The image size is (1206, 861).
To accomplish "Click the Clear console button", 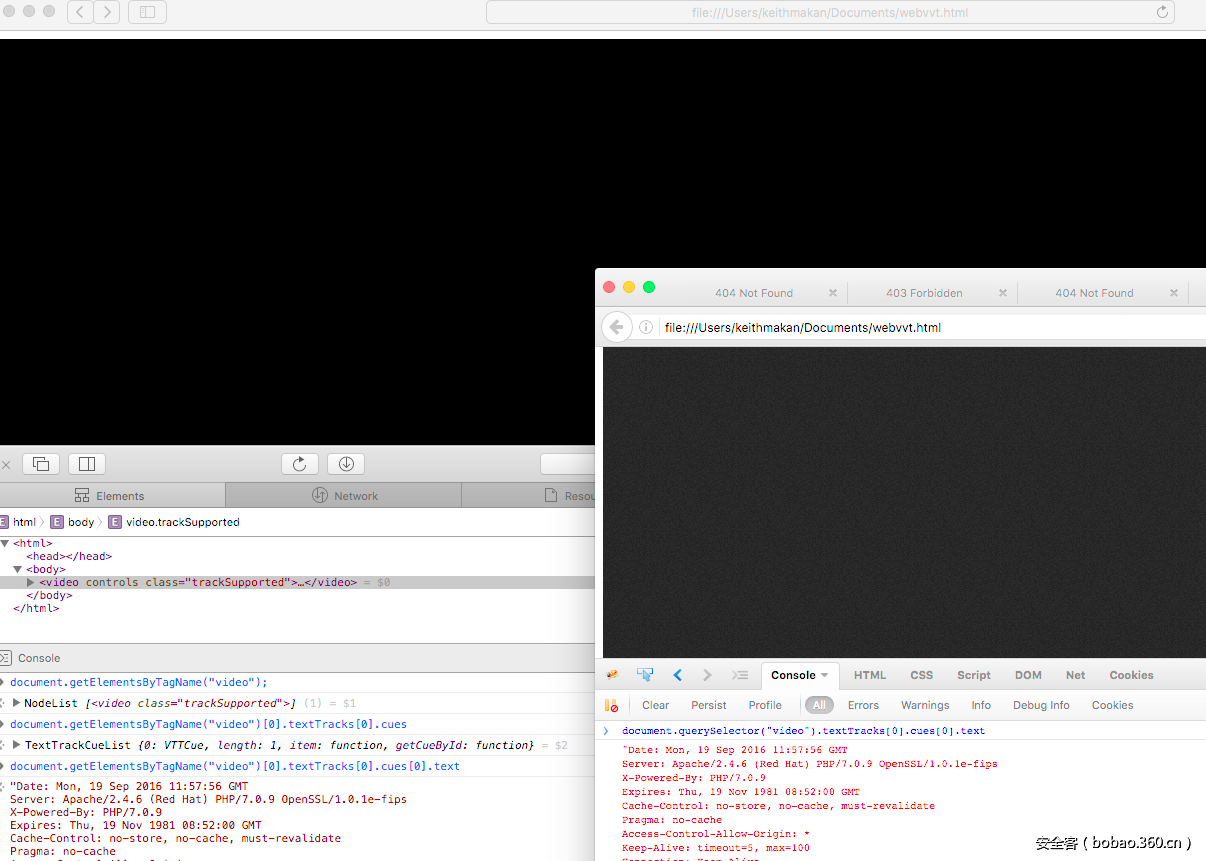I will click(655, 705).
